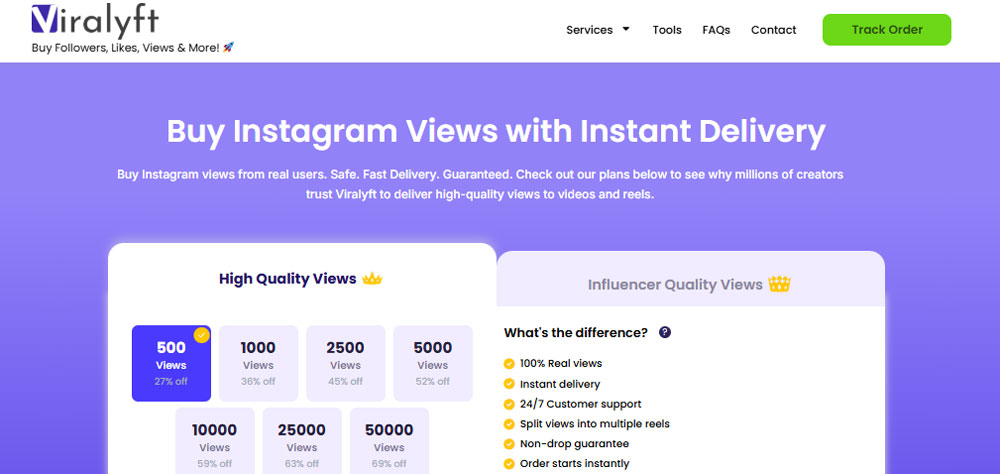This screenshot has width=1000, height=474.
Task: Open the Services dropdown menu
Action: (598, 29)
